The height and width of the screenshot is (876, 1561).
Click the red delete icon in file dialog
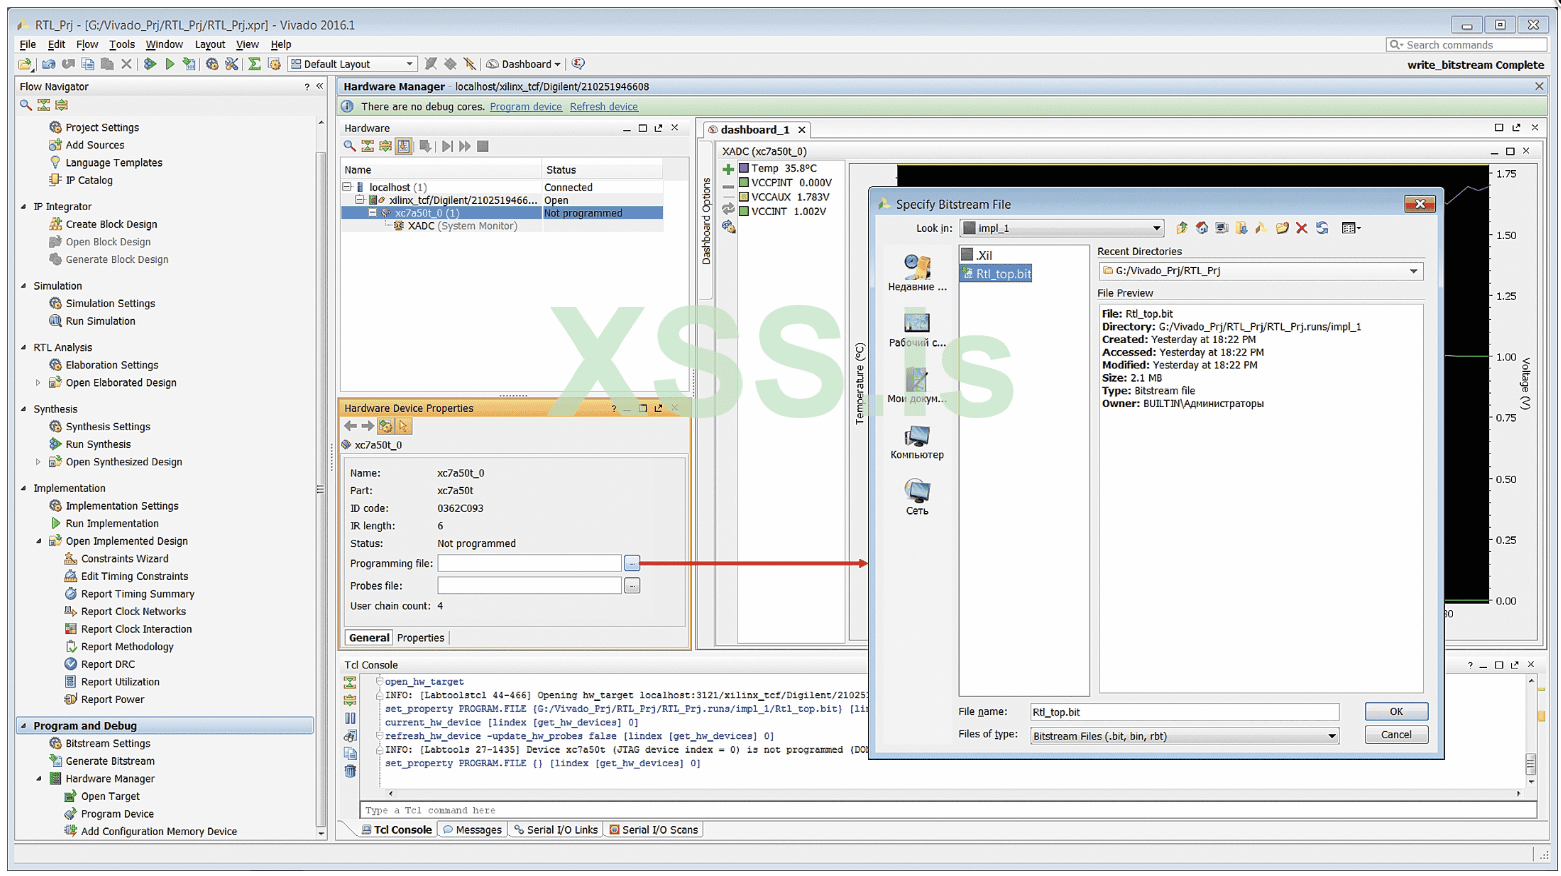pyautogui.click(x=1302, y=228)
